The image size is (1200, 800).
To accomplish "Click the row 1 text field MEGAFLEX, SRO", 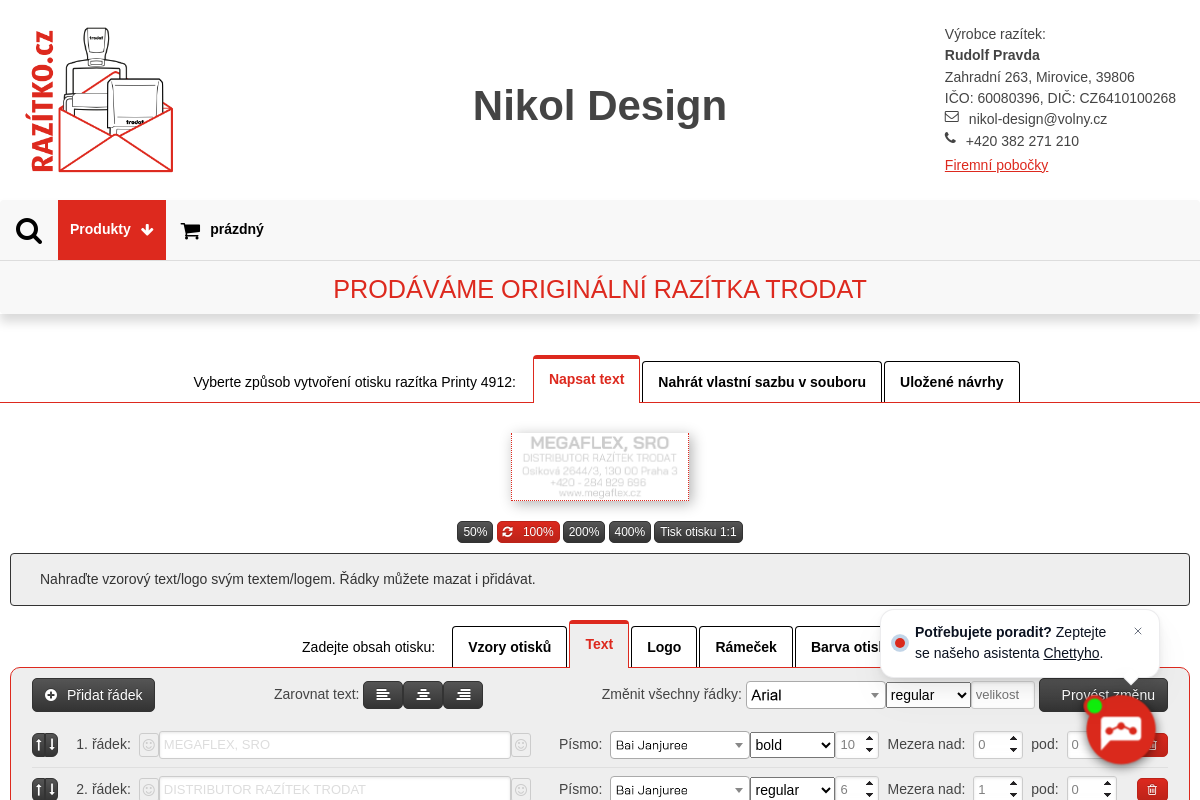I will tap(335, 745).
